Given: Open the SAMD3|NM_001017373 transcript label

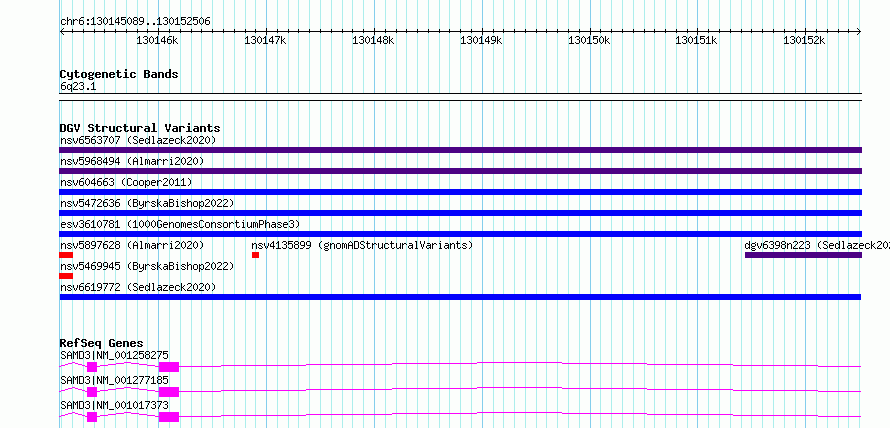Looking at the screenshot, I should (114, 405).
